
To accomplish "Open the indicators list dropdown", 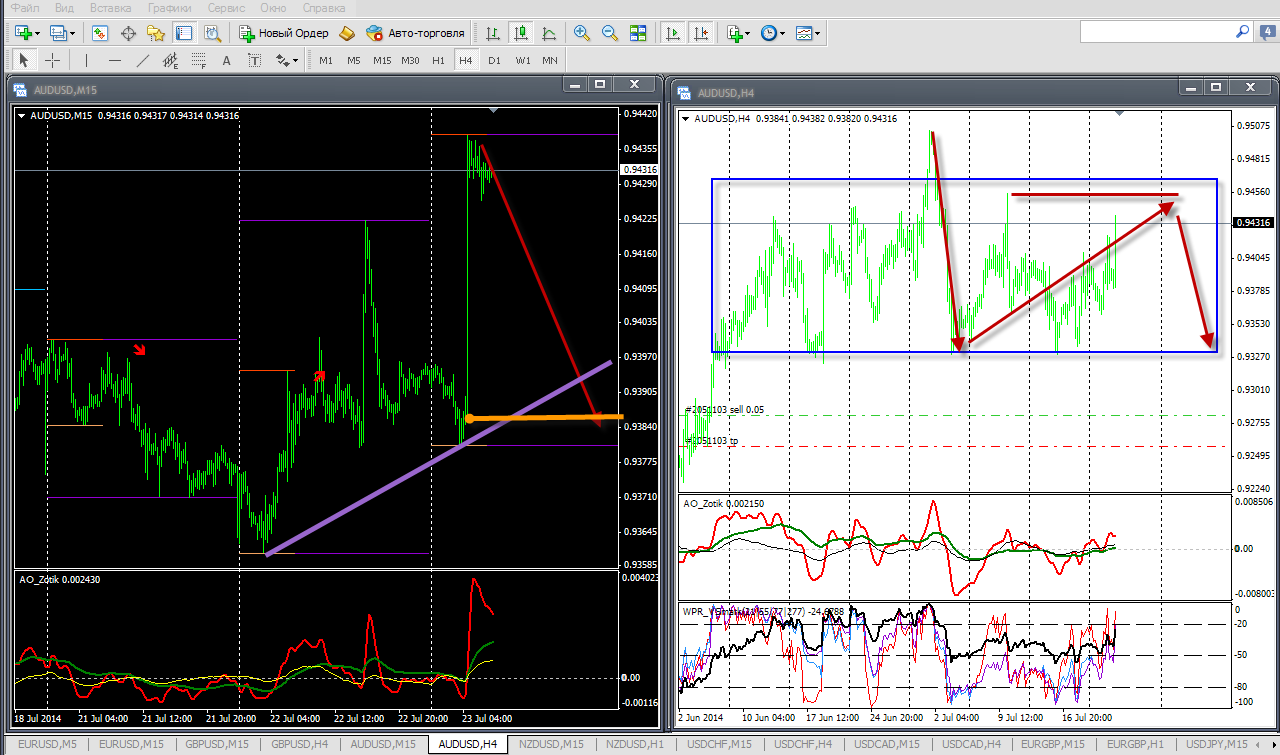I will pyautogui.click(x=738, y=33).
